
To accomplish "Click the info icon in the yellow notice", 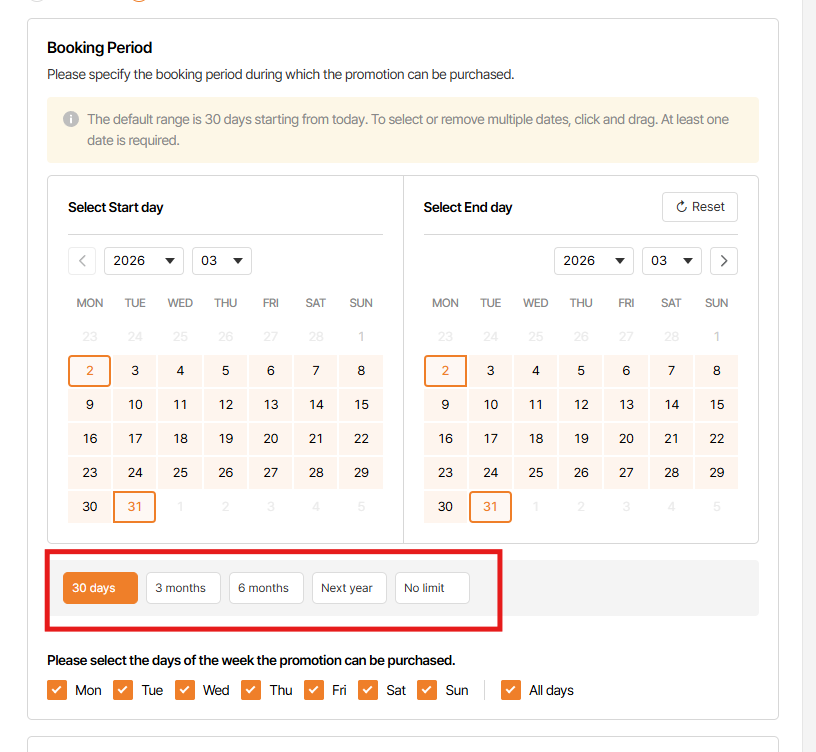I will coord(71,120).
